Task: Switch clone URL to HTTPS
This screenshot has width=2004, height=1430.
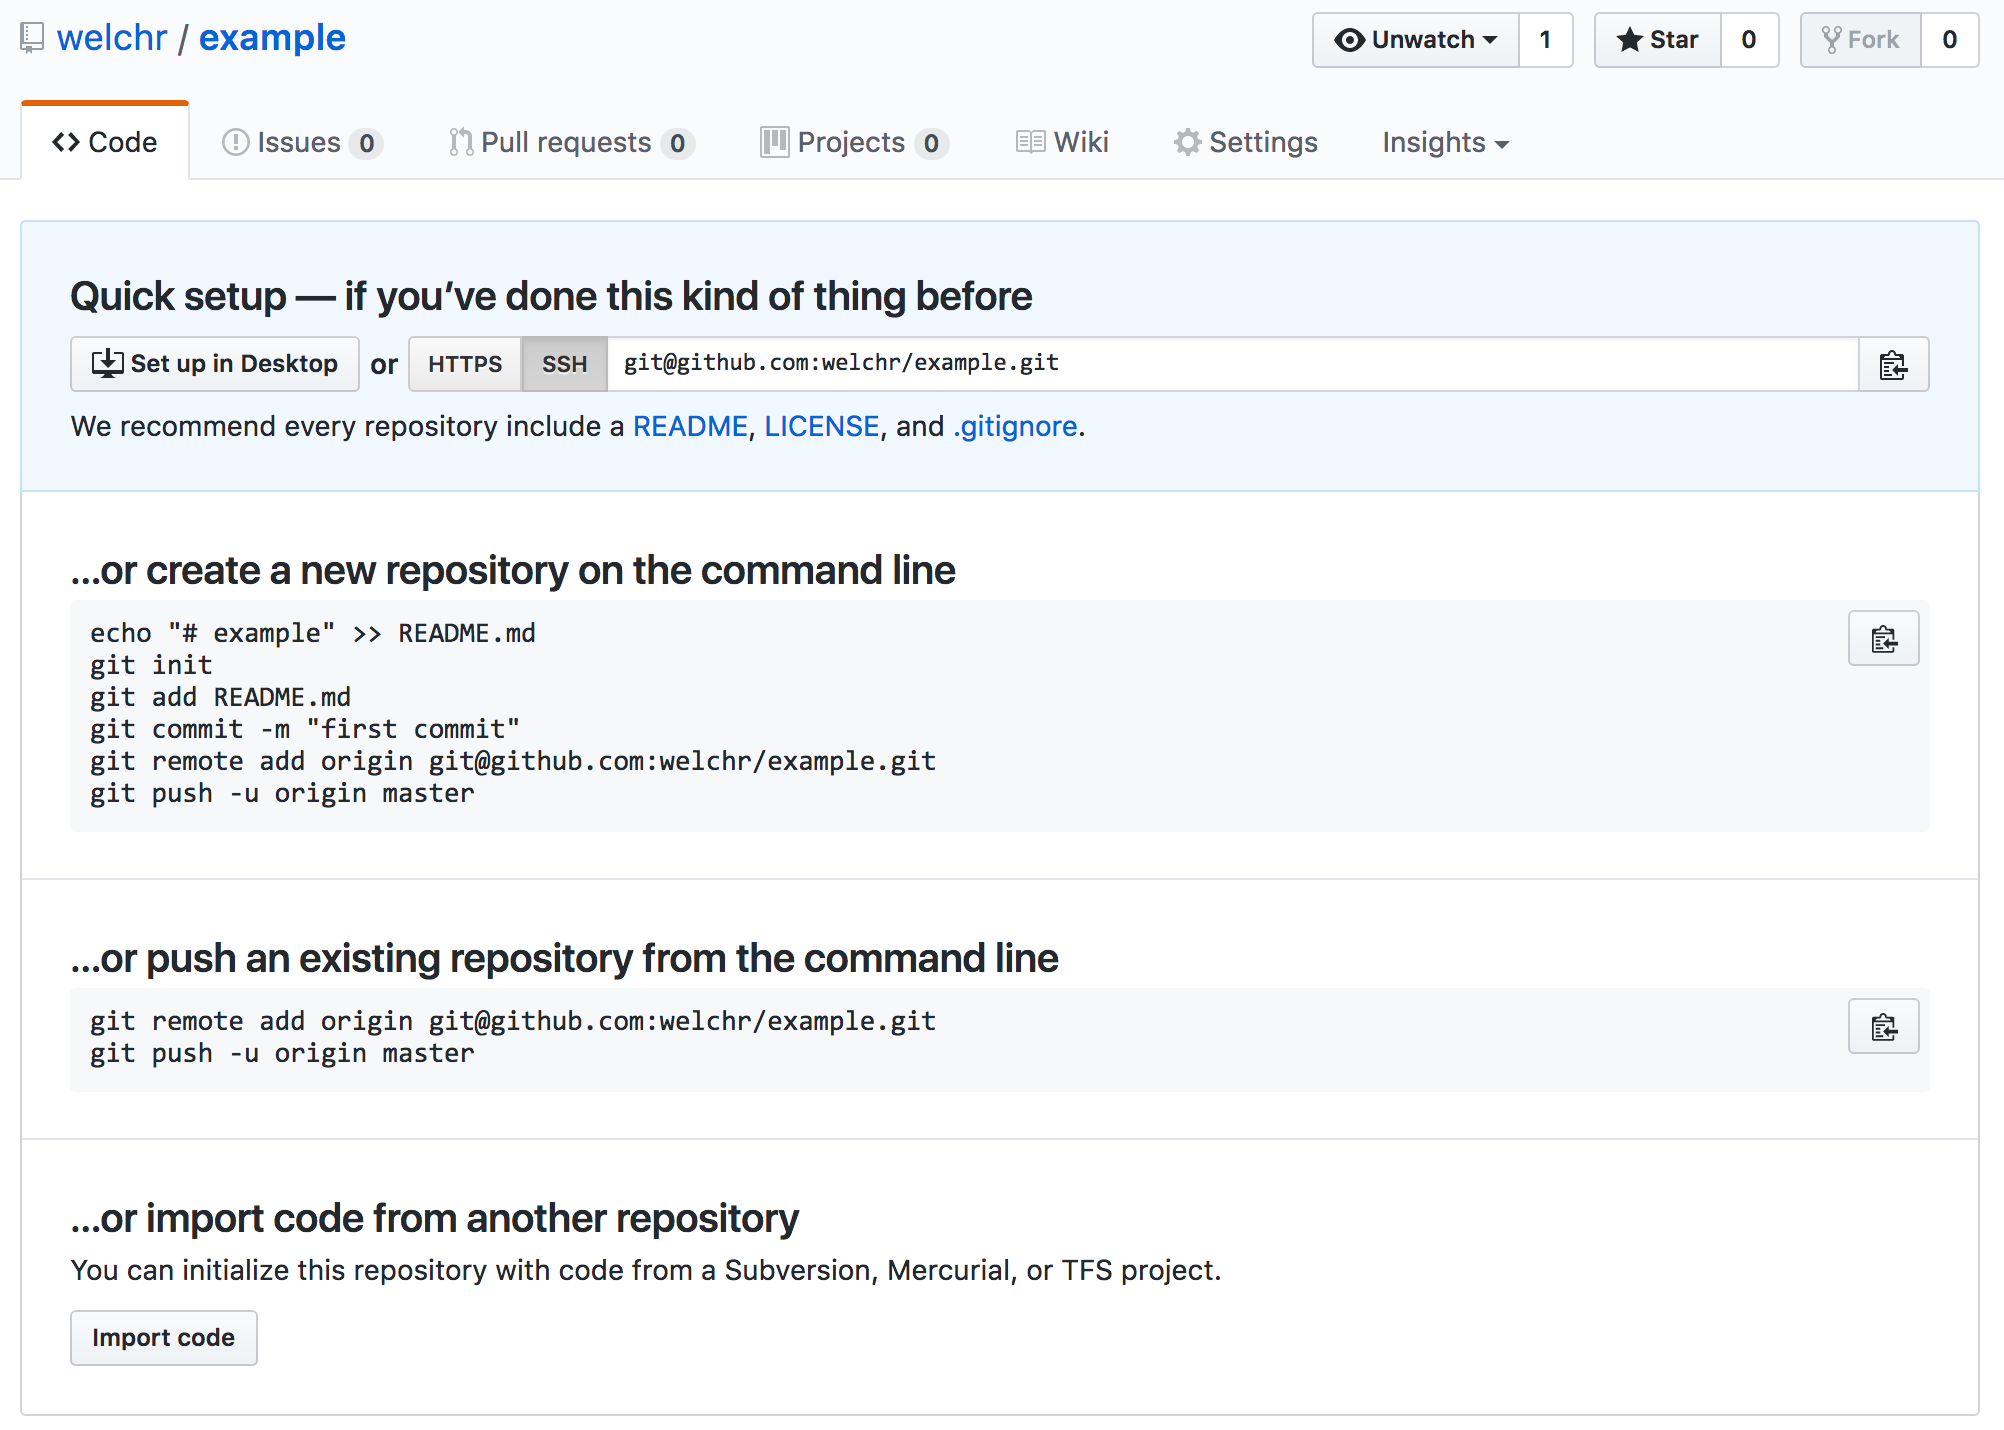Action: pos(465,364)
